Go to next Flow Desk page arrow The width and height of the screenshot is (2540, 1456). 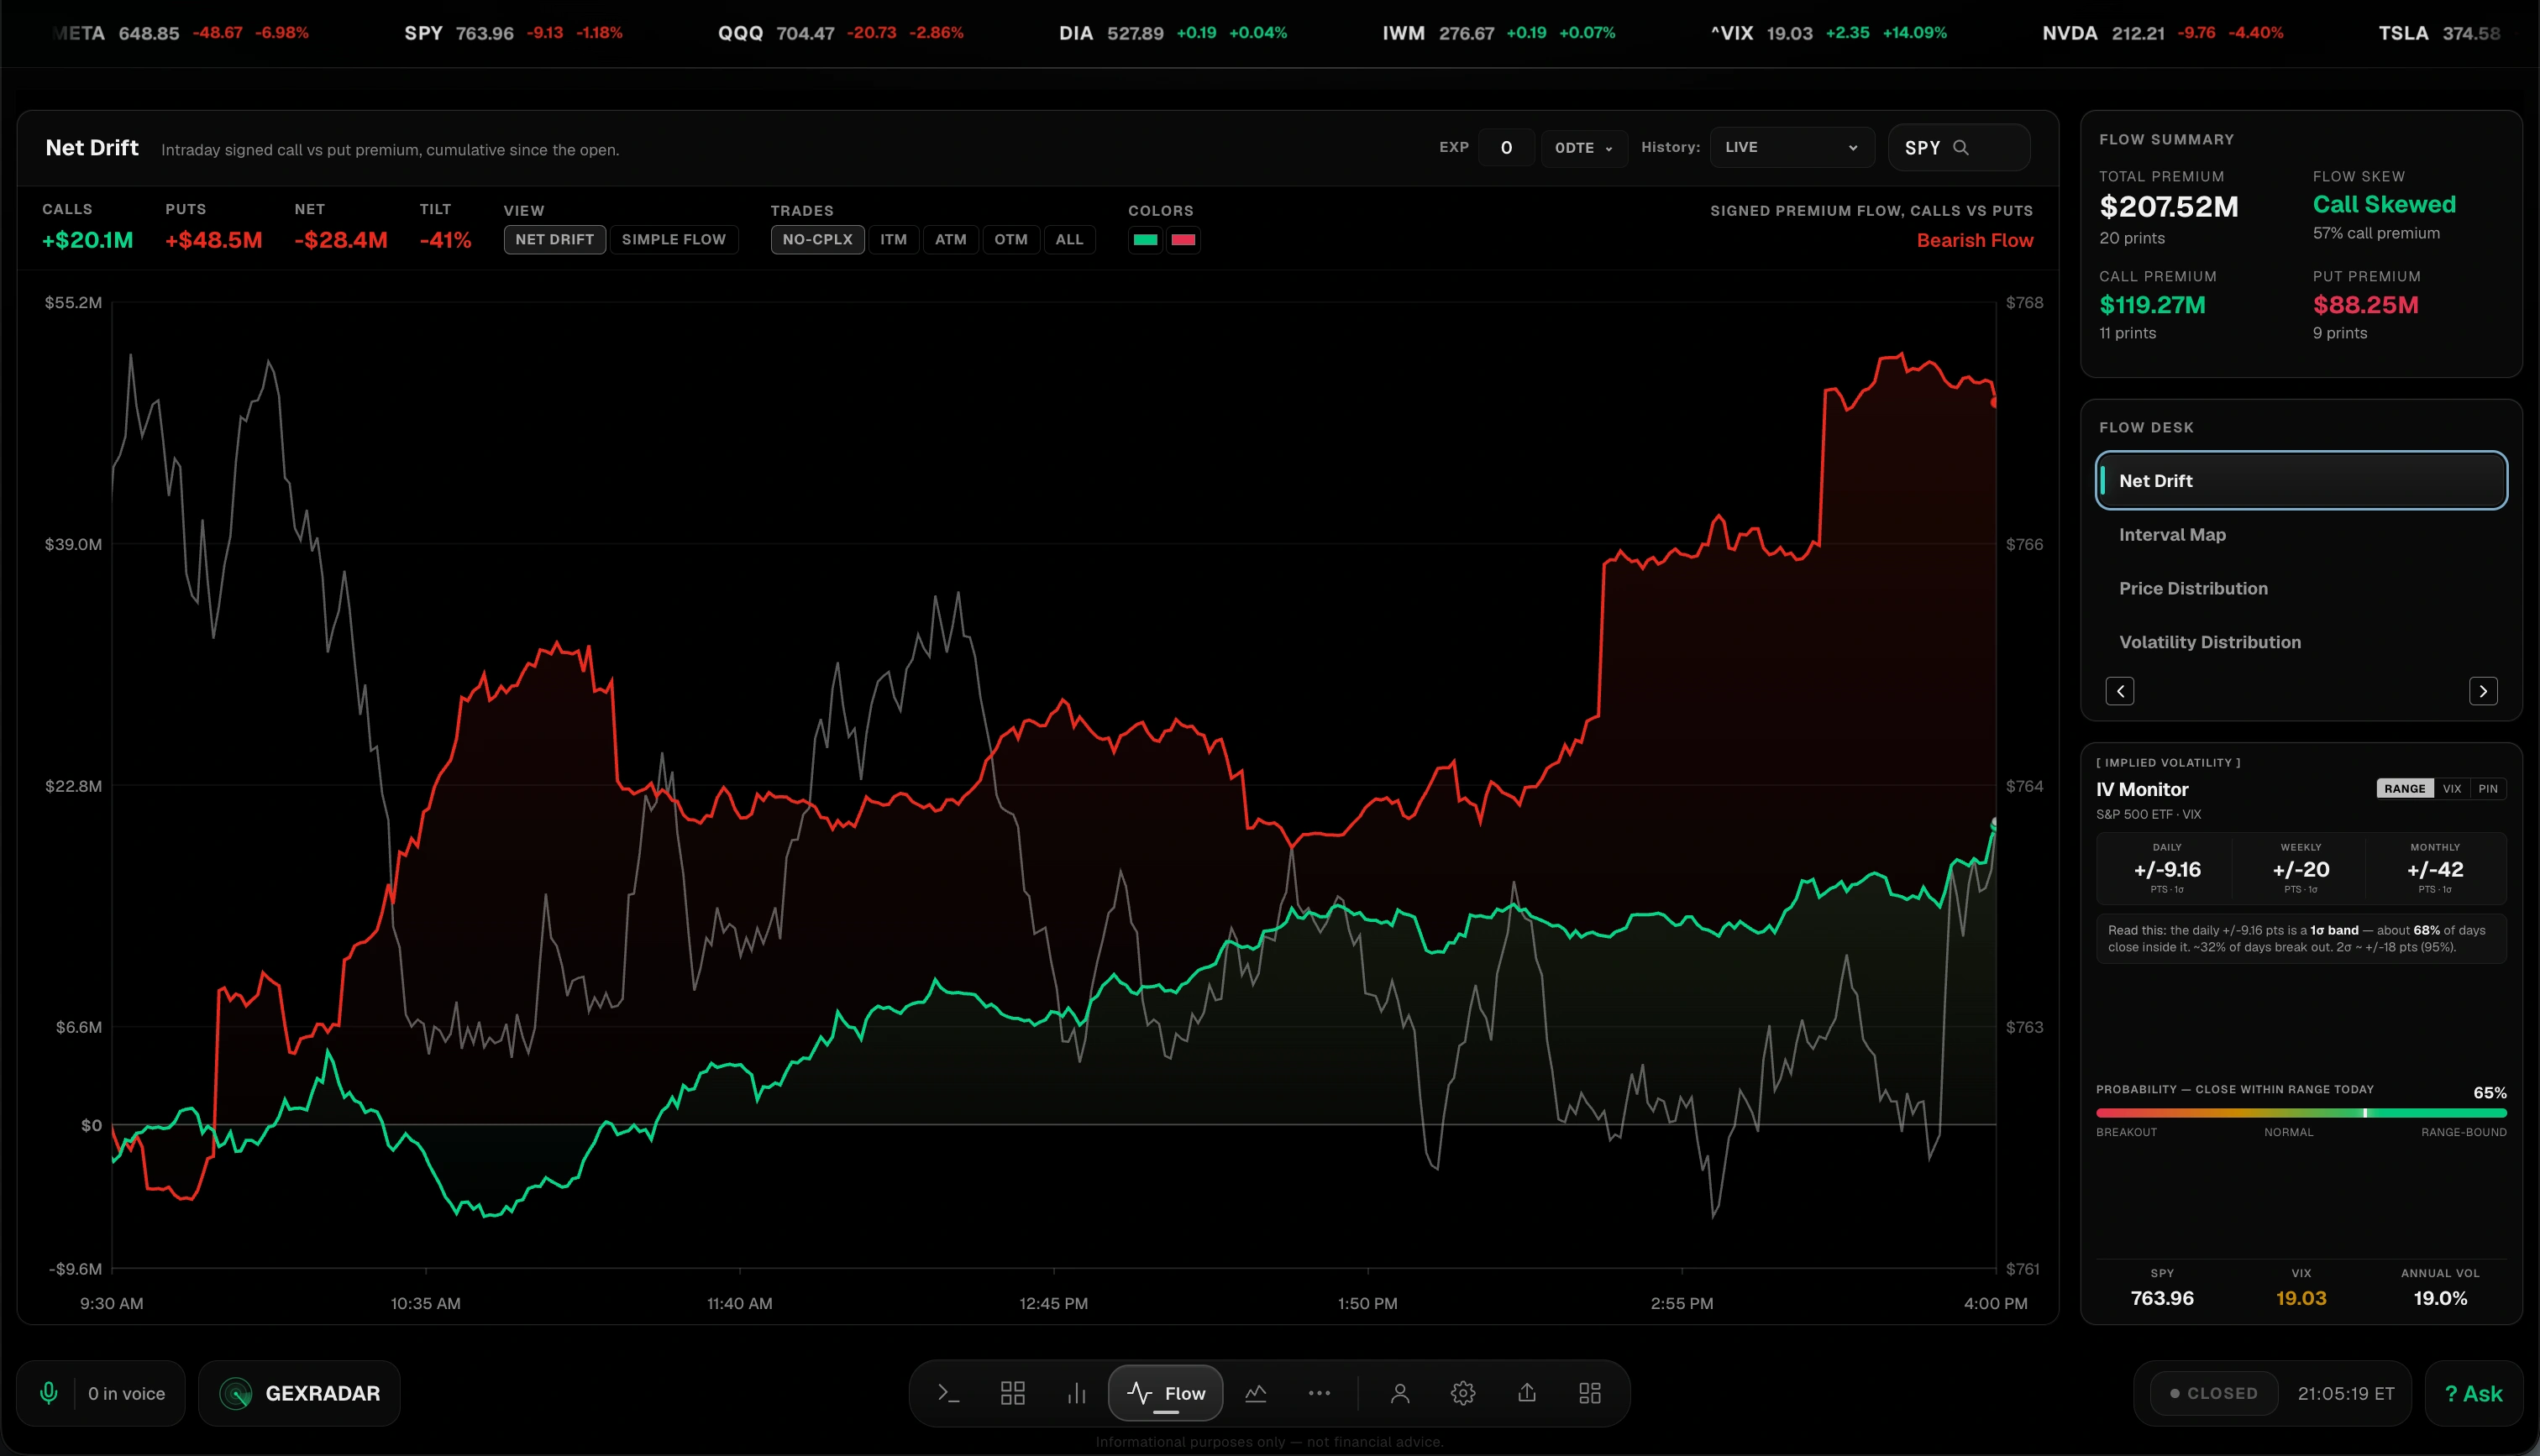click(2483, 691)
